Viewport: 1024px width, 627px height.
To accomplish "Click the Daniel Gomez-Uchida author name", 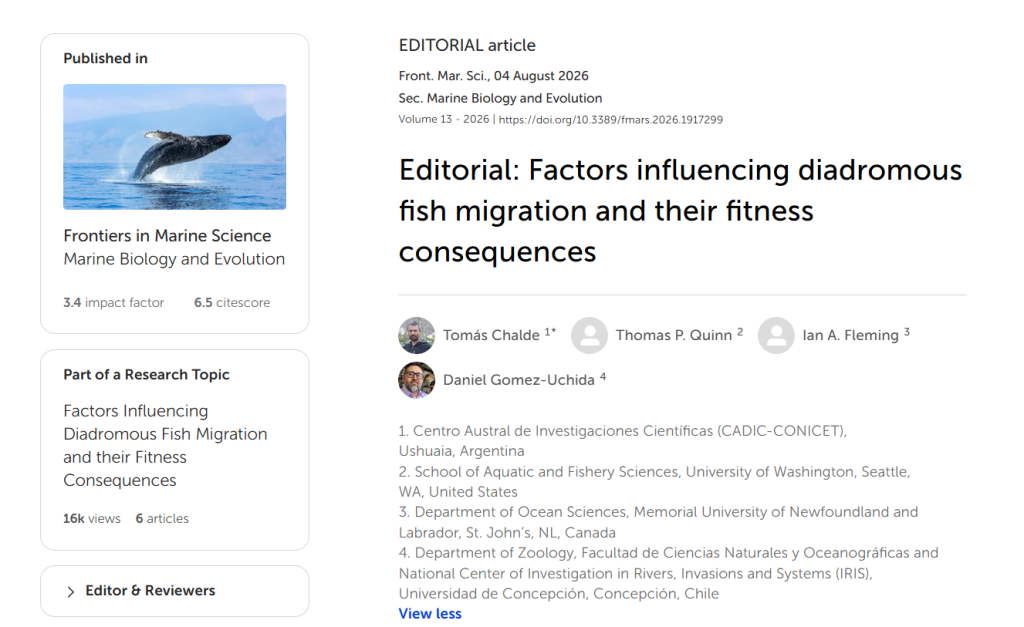I will tap(519, 380).
